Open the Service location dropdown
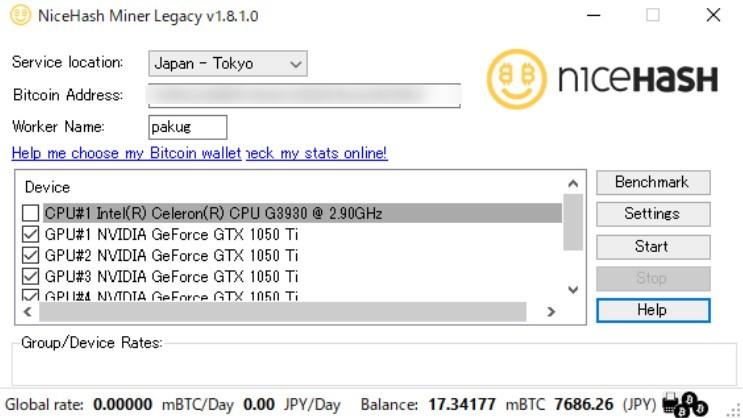Image resolution: width=743 pixels, height=418 pixels. (227, 64)
